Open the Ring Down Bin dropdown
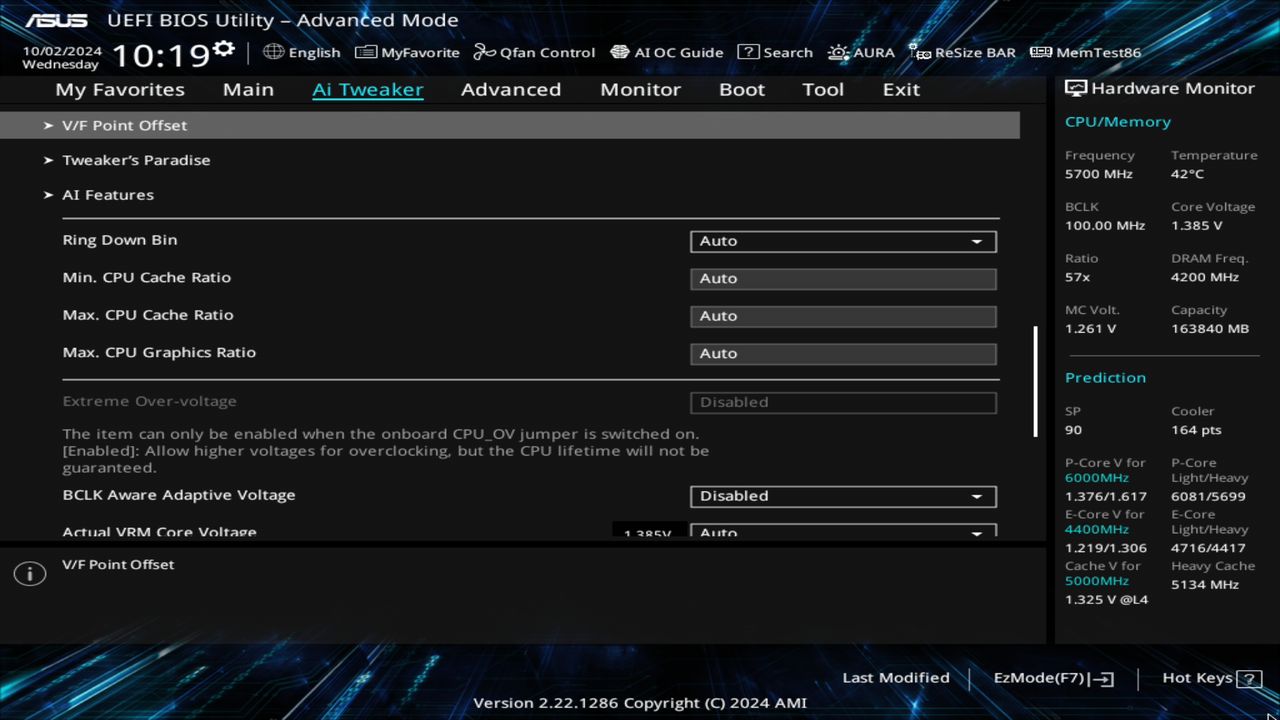This screenshot has width=1280, height=720. coord(843,241)
